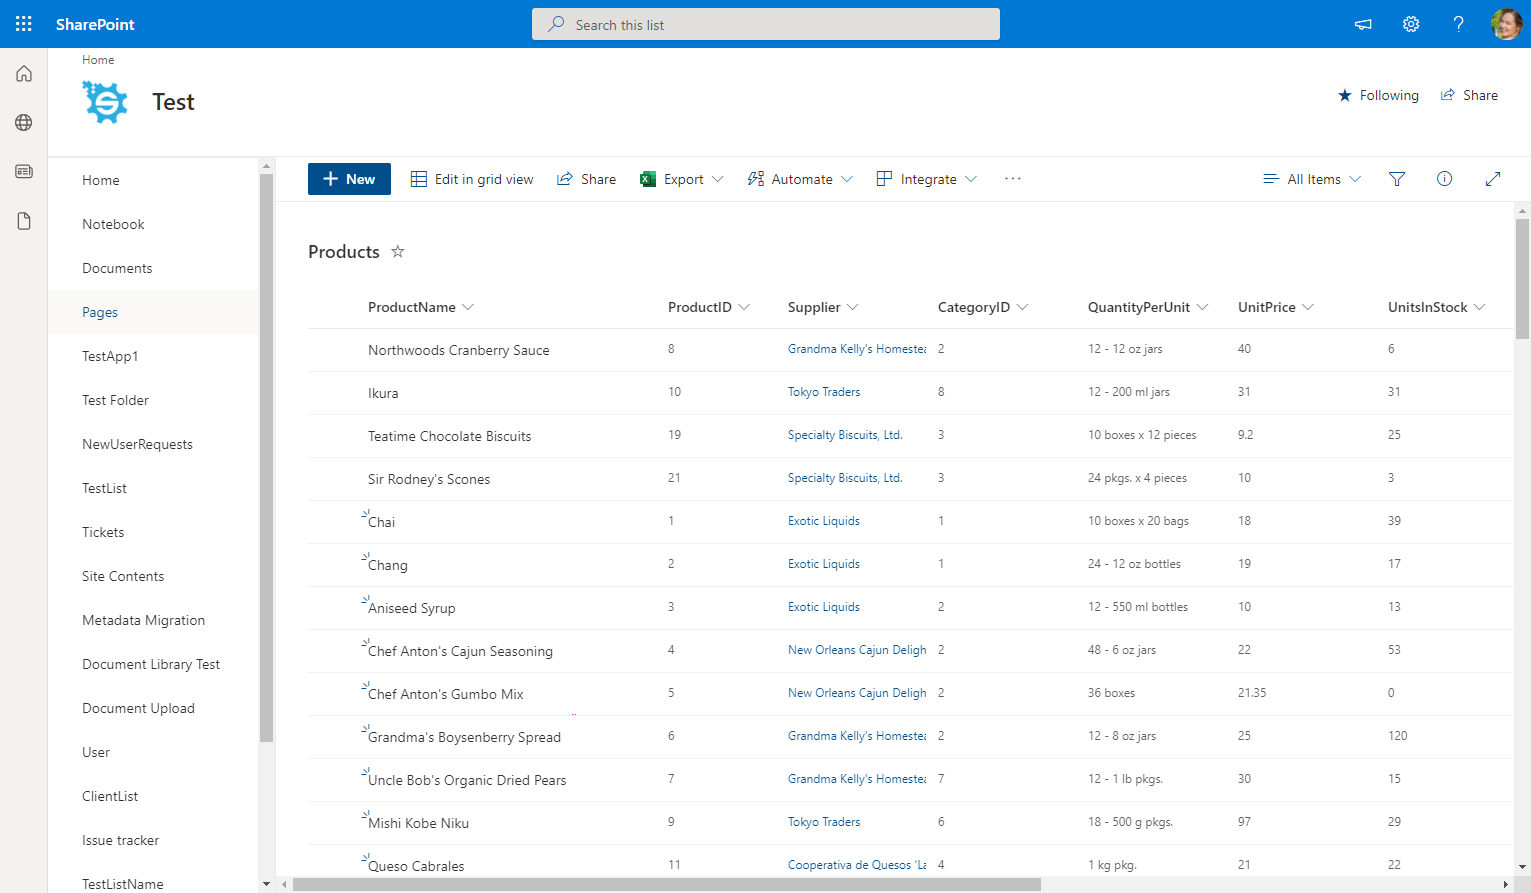Open the ProductName column menu
Viewport: 1531px width, 893px height.
[x=421, y=307]
